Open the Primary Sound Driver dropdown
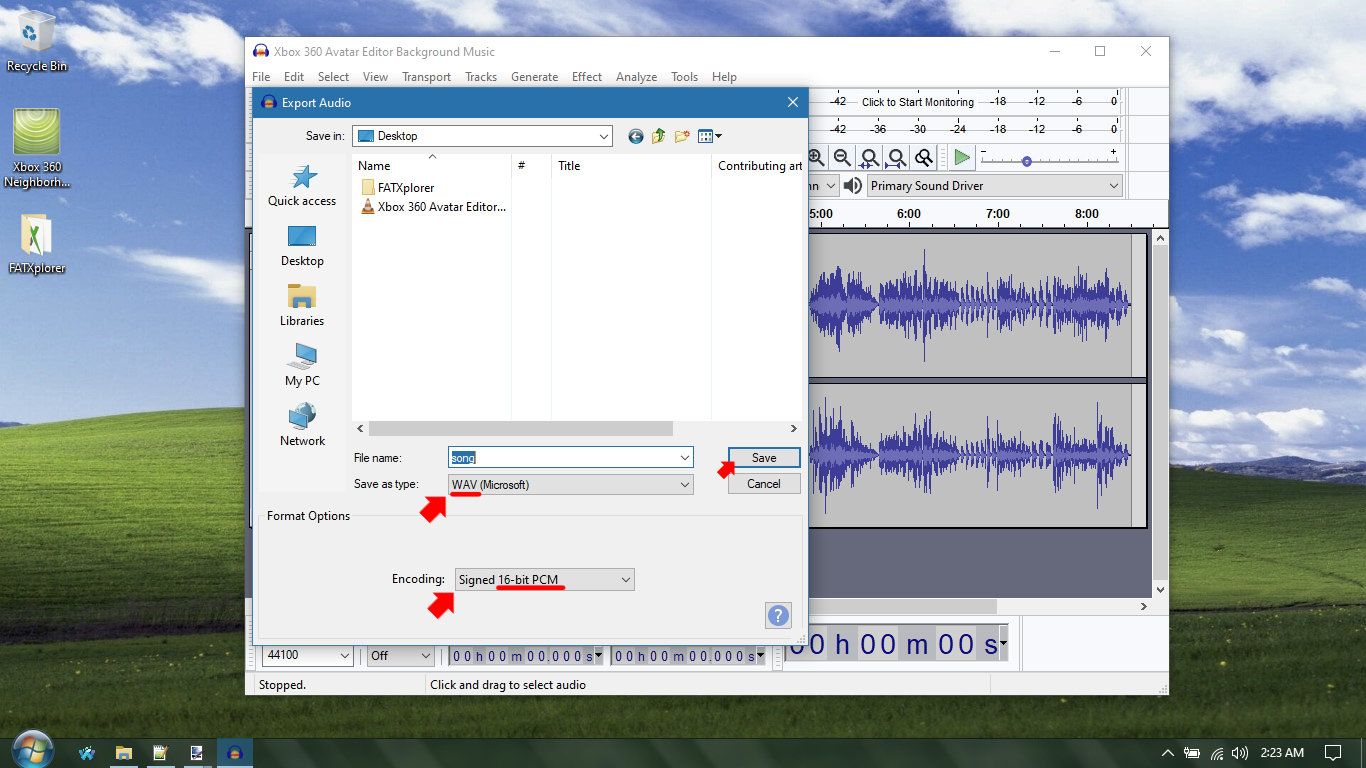 [995, 186]
